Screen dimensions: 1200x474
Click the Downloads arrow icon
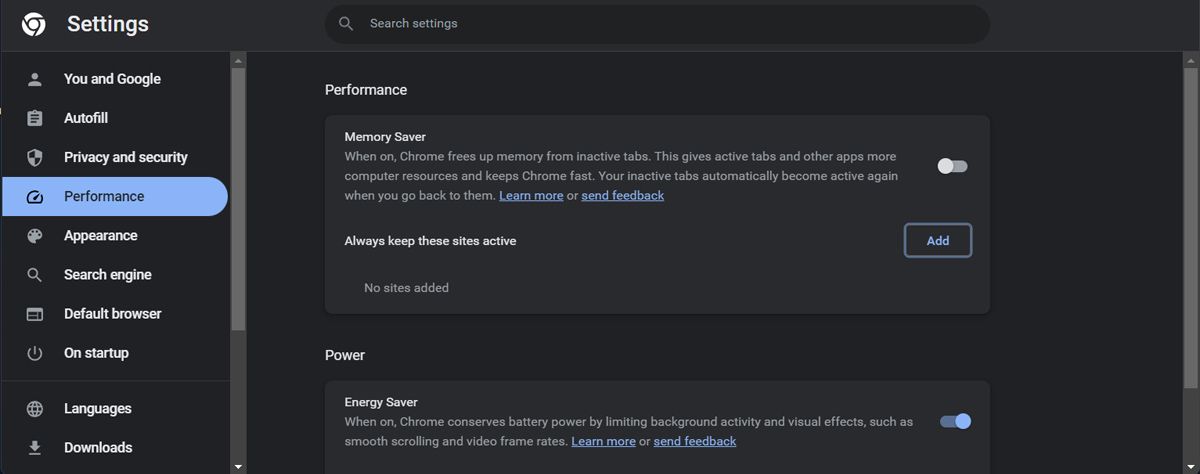pos(35,448)
